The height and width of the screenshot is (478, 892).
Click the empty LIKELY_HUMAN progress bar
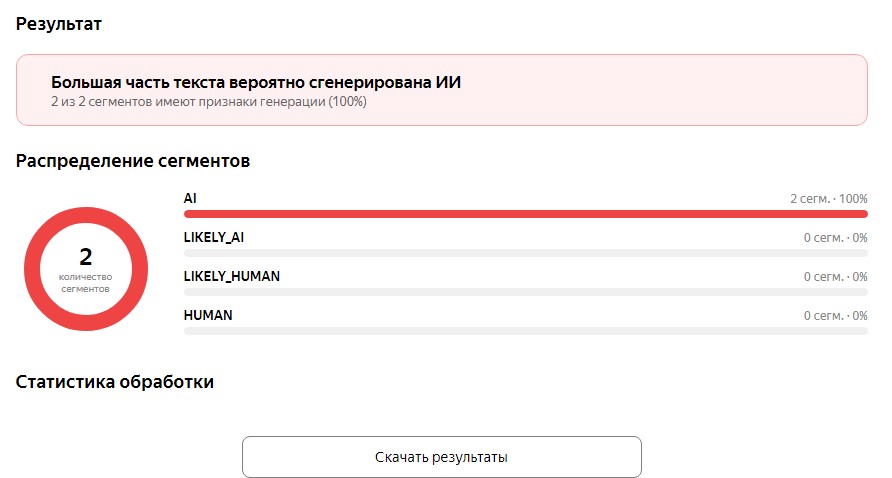point(526,292)
